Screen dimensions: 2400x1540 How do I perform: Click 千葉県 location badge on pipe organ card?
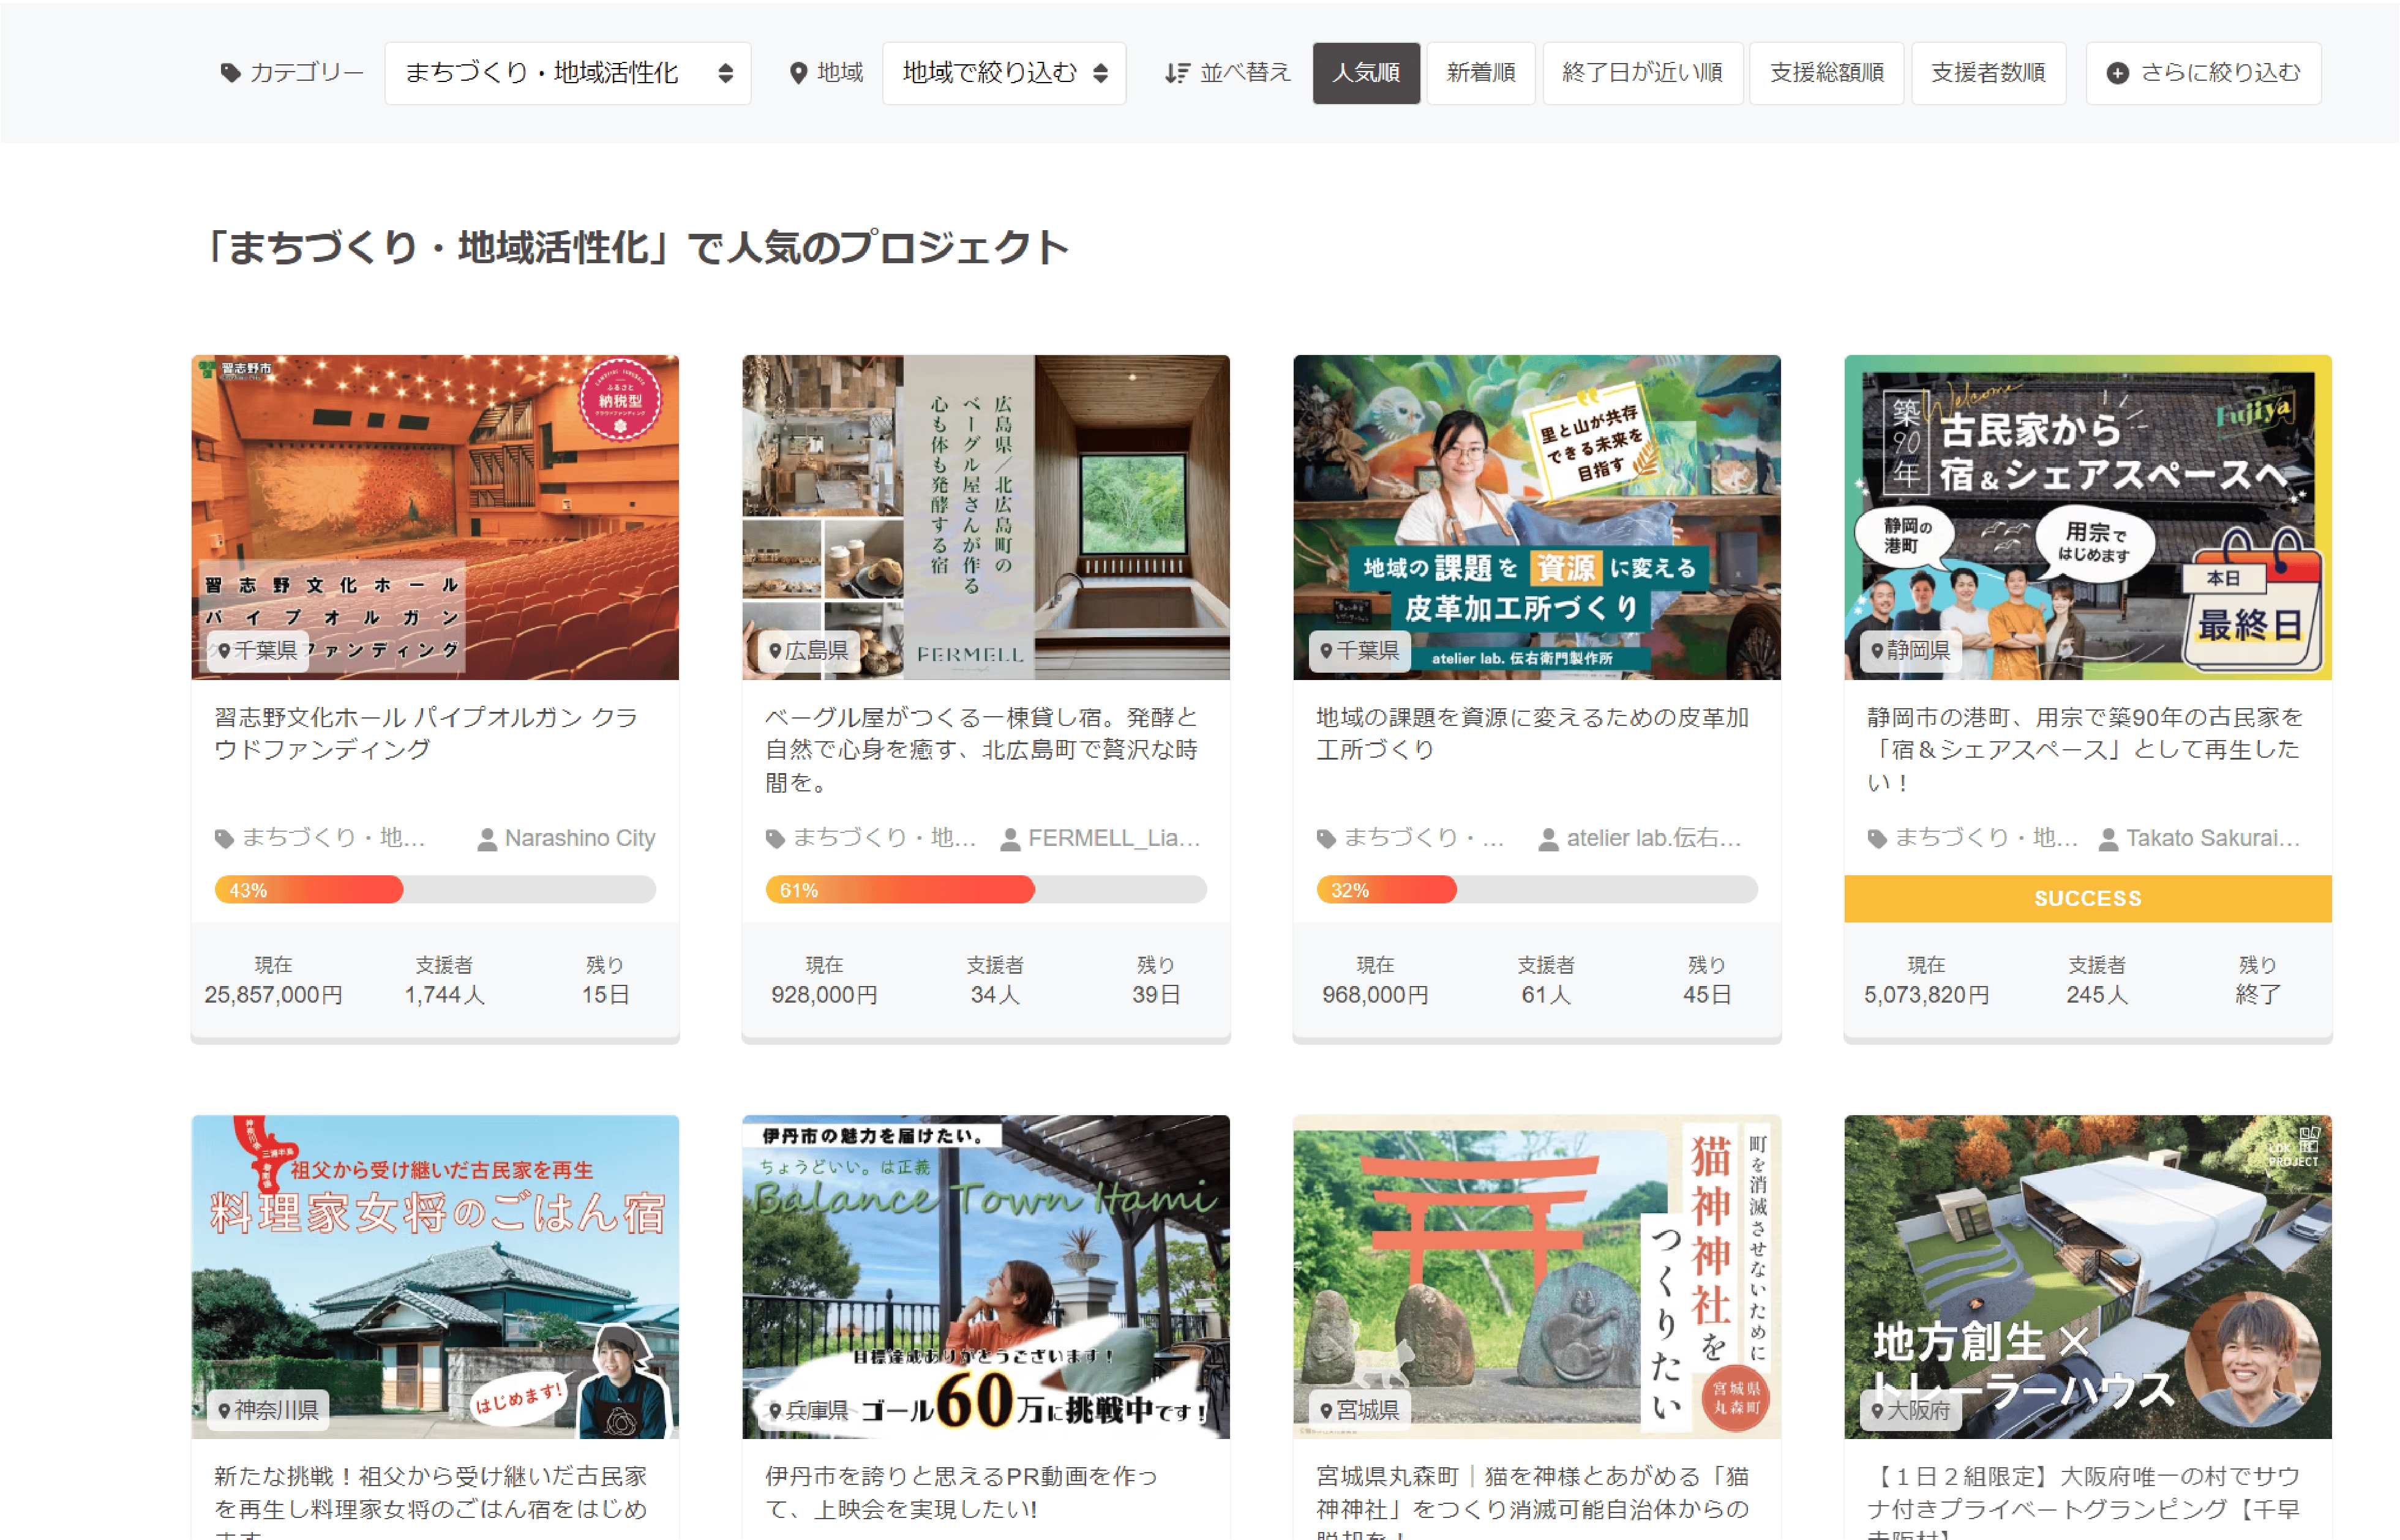coord(257,651)
